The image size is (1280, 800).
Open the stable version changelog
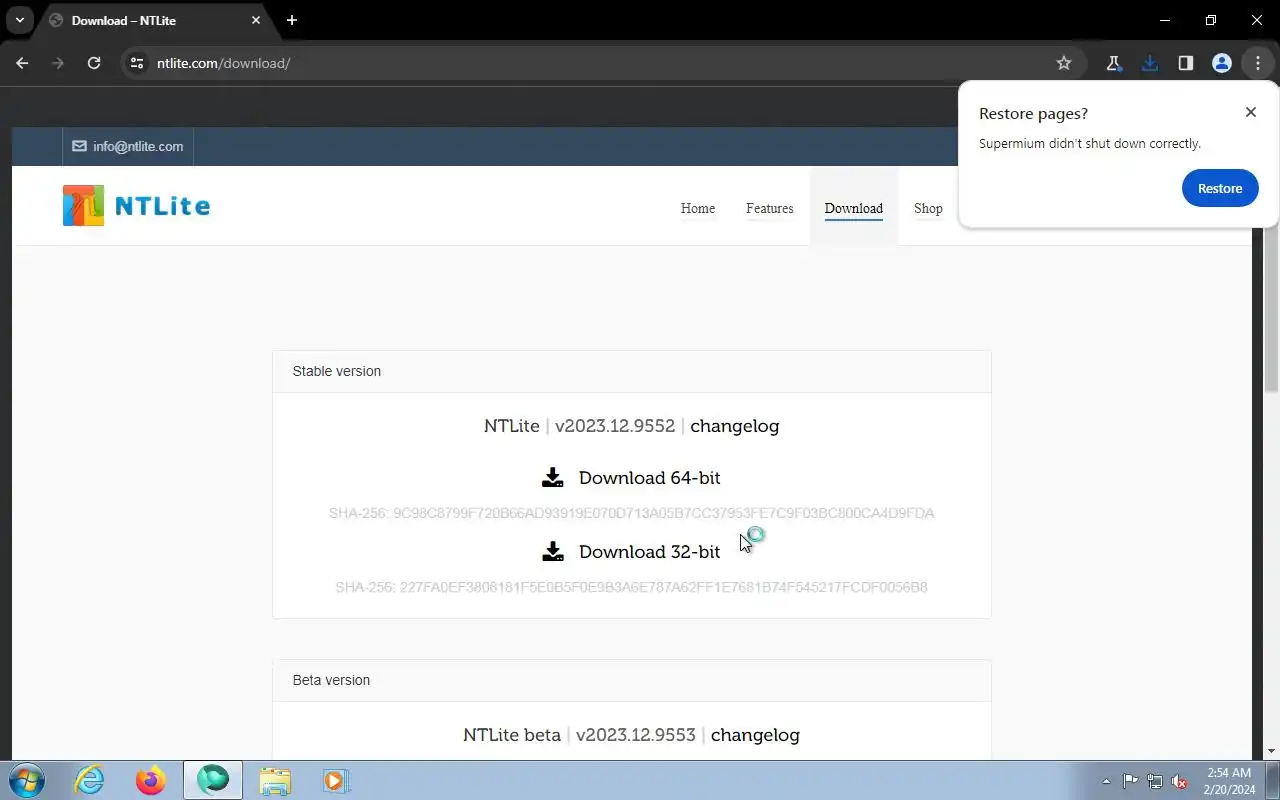click(x=735, y=426)
